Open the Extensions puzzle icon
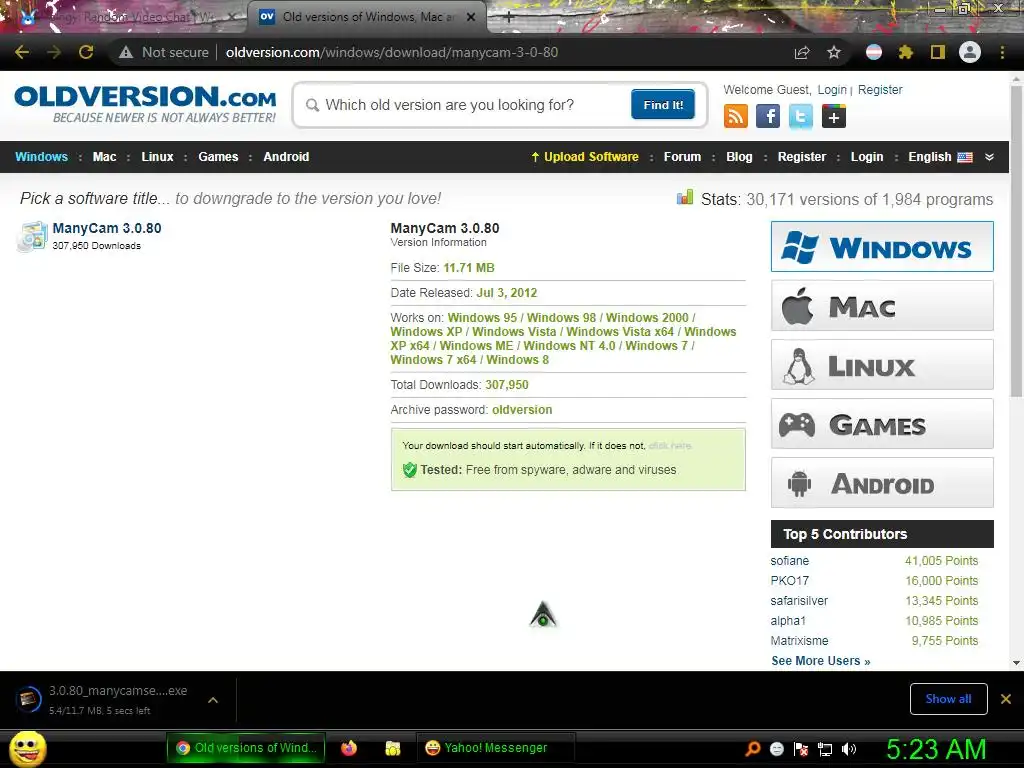 click(x=905, y=52)
